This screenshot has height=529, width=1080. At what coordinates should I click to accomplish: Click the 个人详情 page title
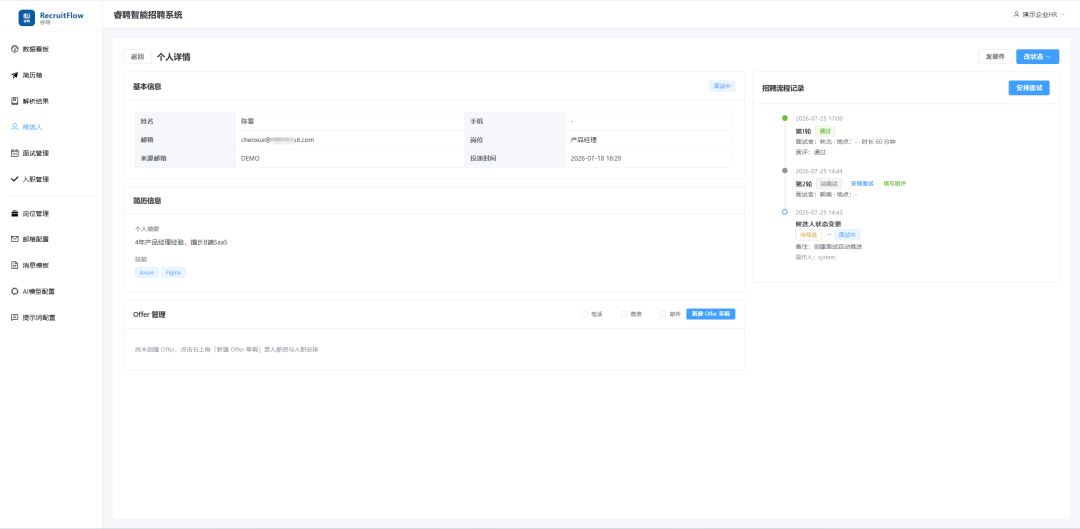point(174,57)
